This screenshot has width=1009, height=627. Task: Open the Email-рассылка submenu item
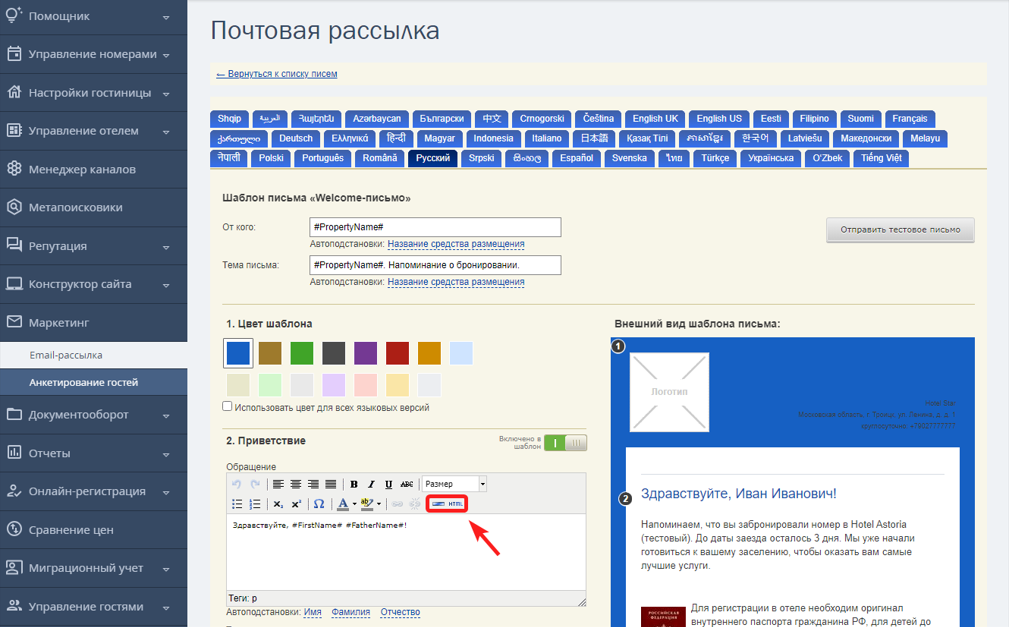[x=93, y=355]
